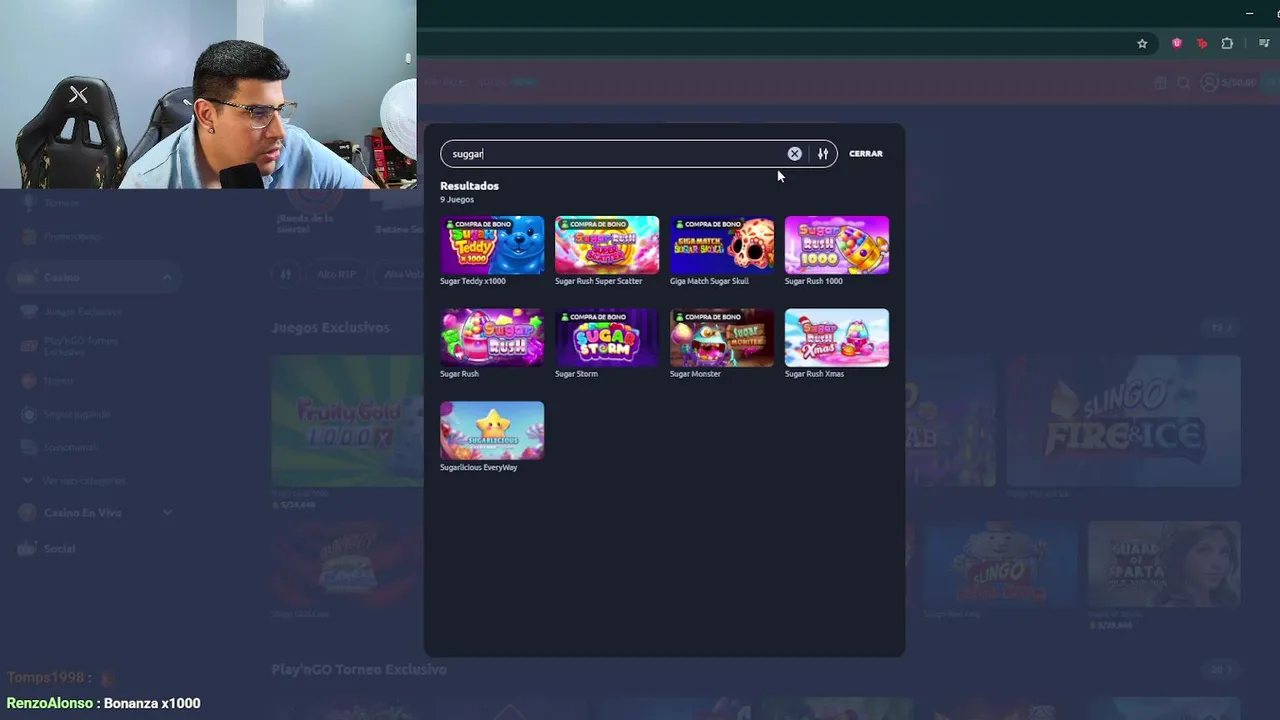Launch the Sugar Storm game tile
Screen dimensions: 1280x720
point(607,338)
